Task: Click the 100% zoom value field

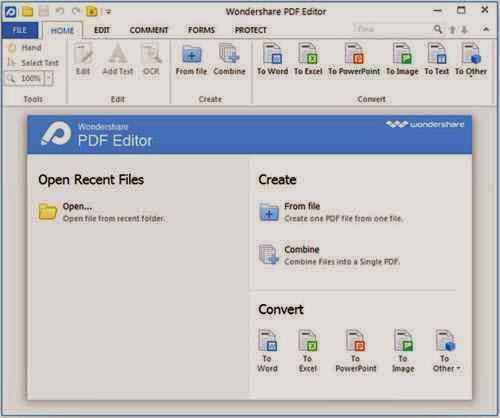Action: click(31, 79)
